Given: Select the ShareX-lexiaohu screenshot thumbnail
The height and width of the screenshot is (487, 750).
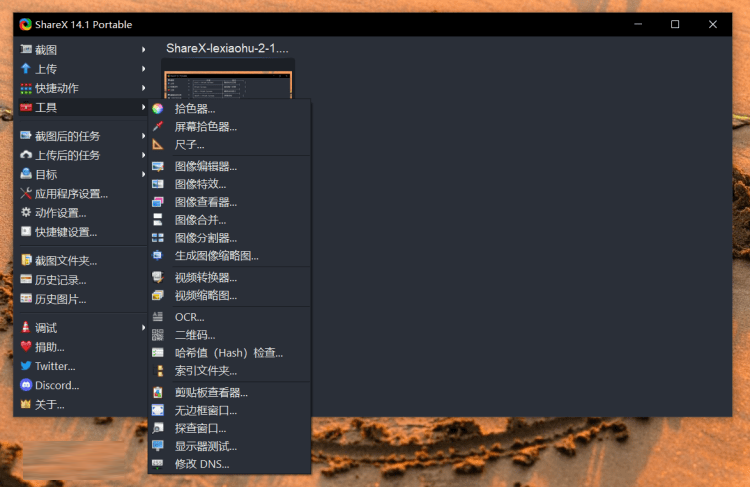Looking at the screenshot, I should (228, 85).
